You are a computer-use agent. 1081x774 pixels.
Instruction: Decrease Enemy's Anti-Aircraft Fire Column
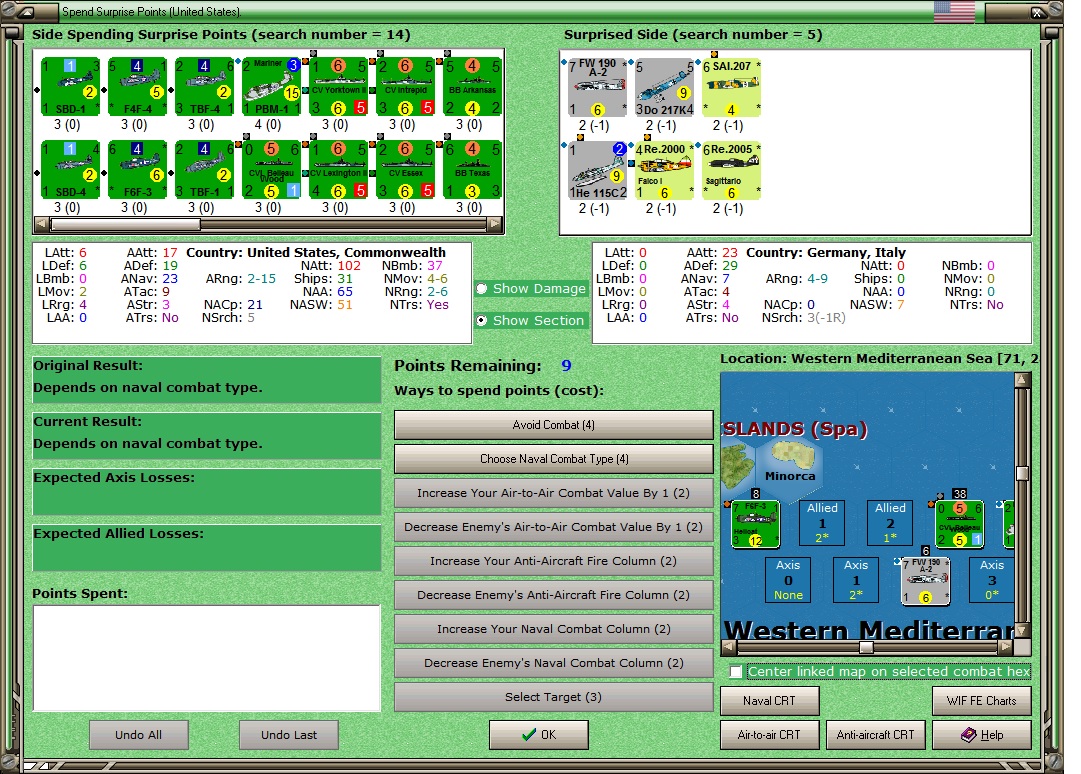(x=554, y=595)
